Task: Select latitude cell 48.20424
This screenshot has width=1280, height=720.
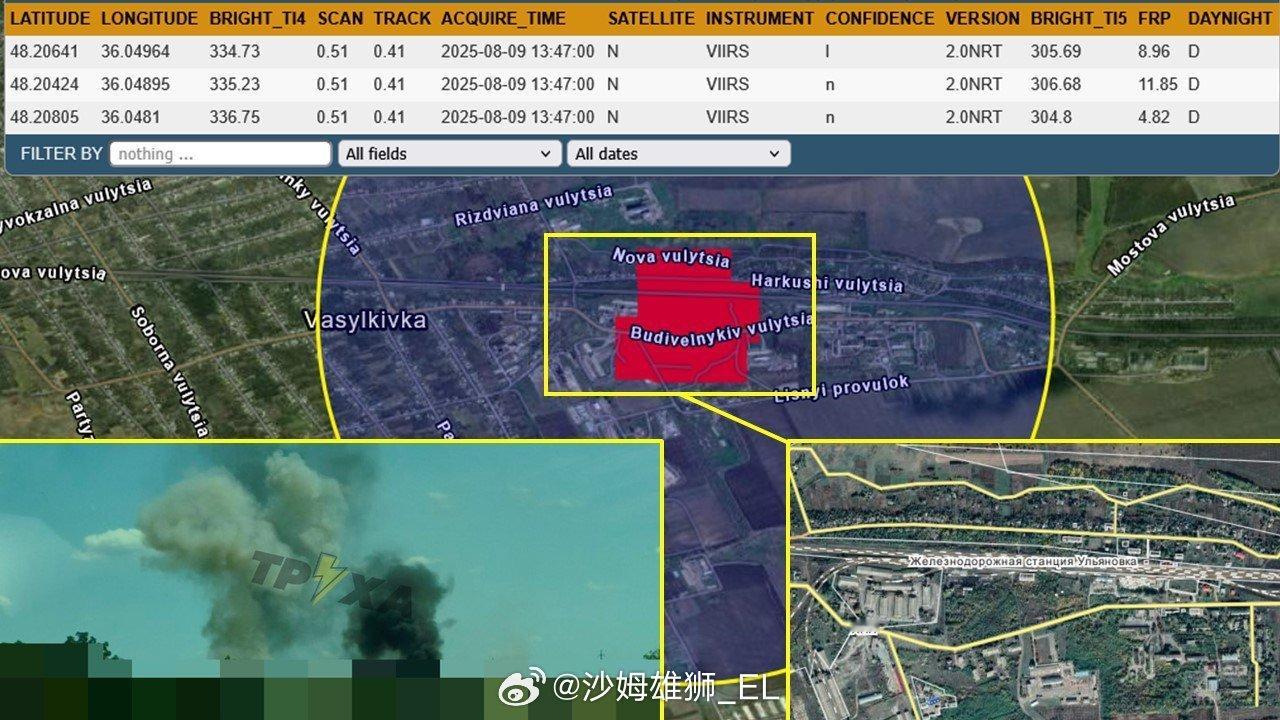Action: [x=43, y=84]
